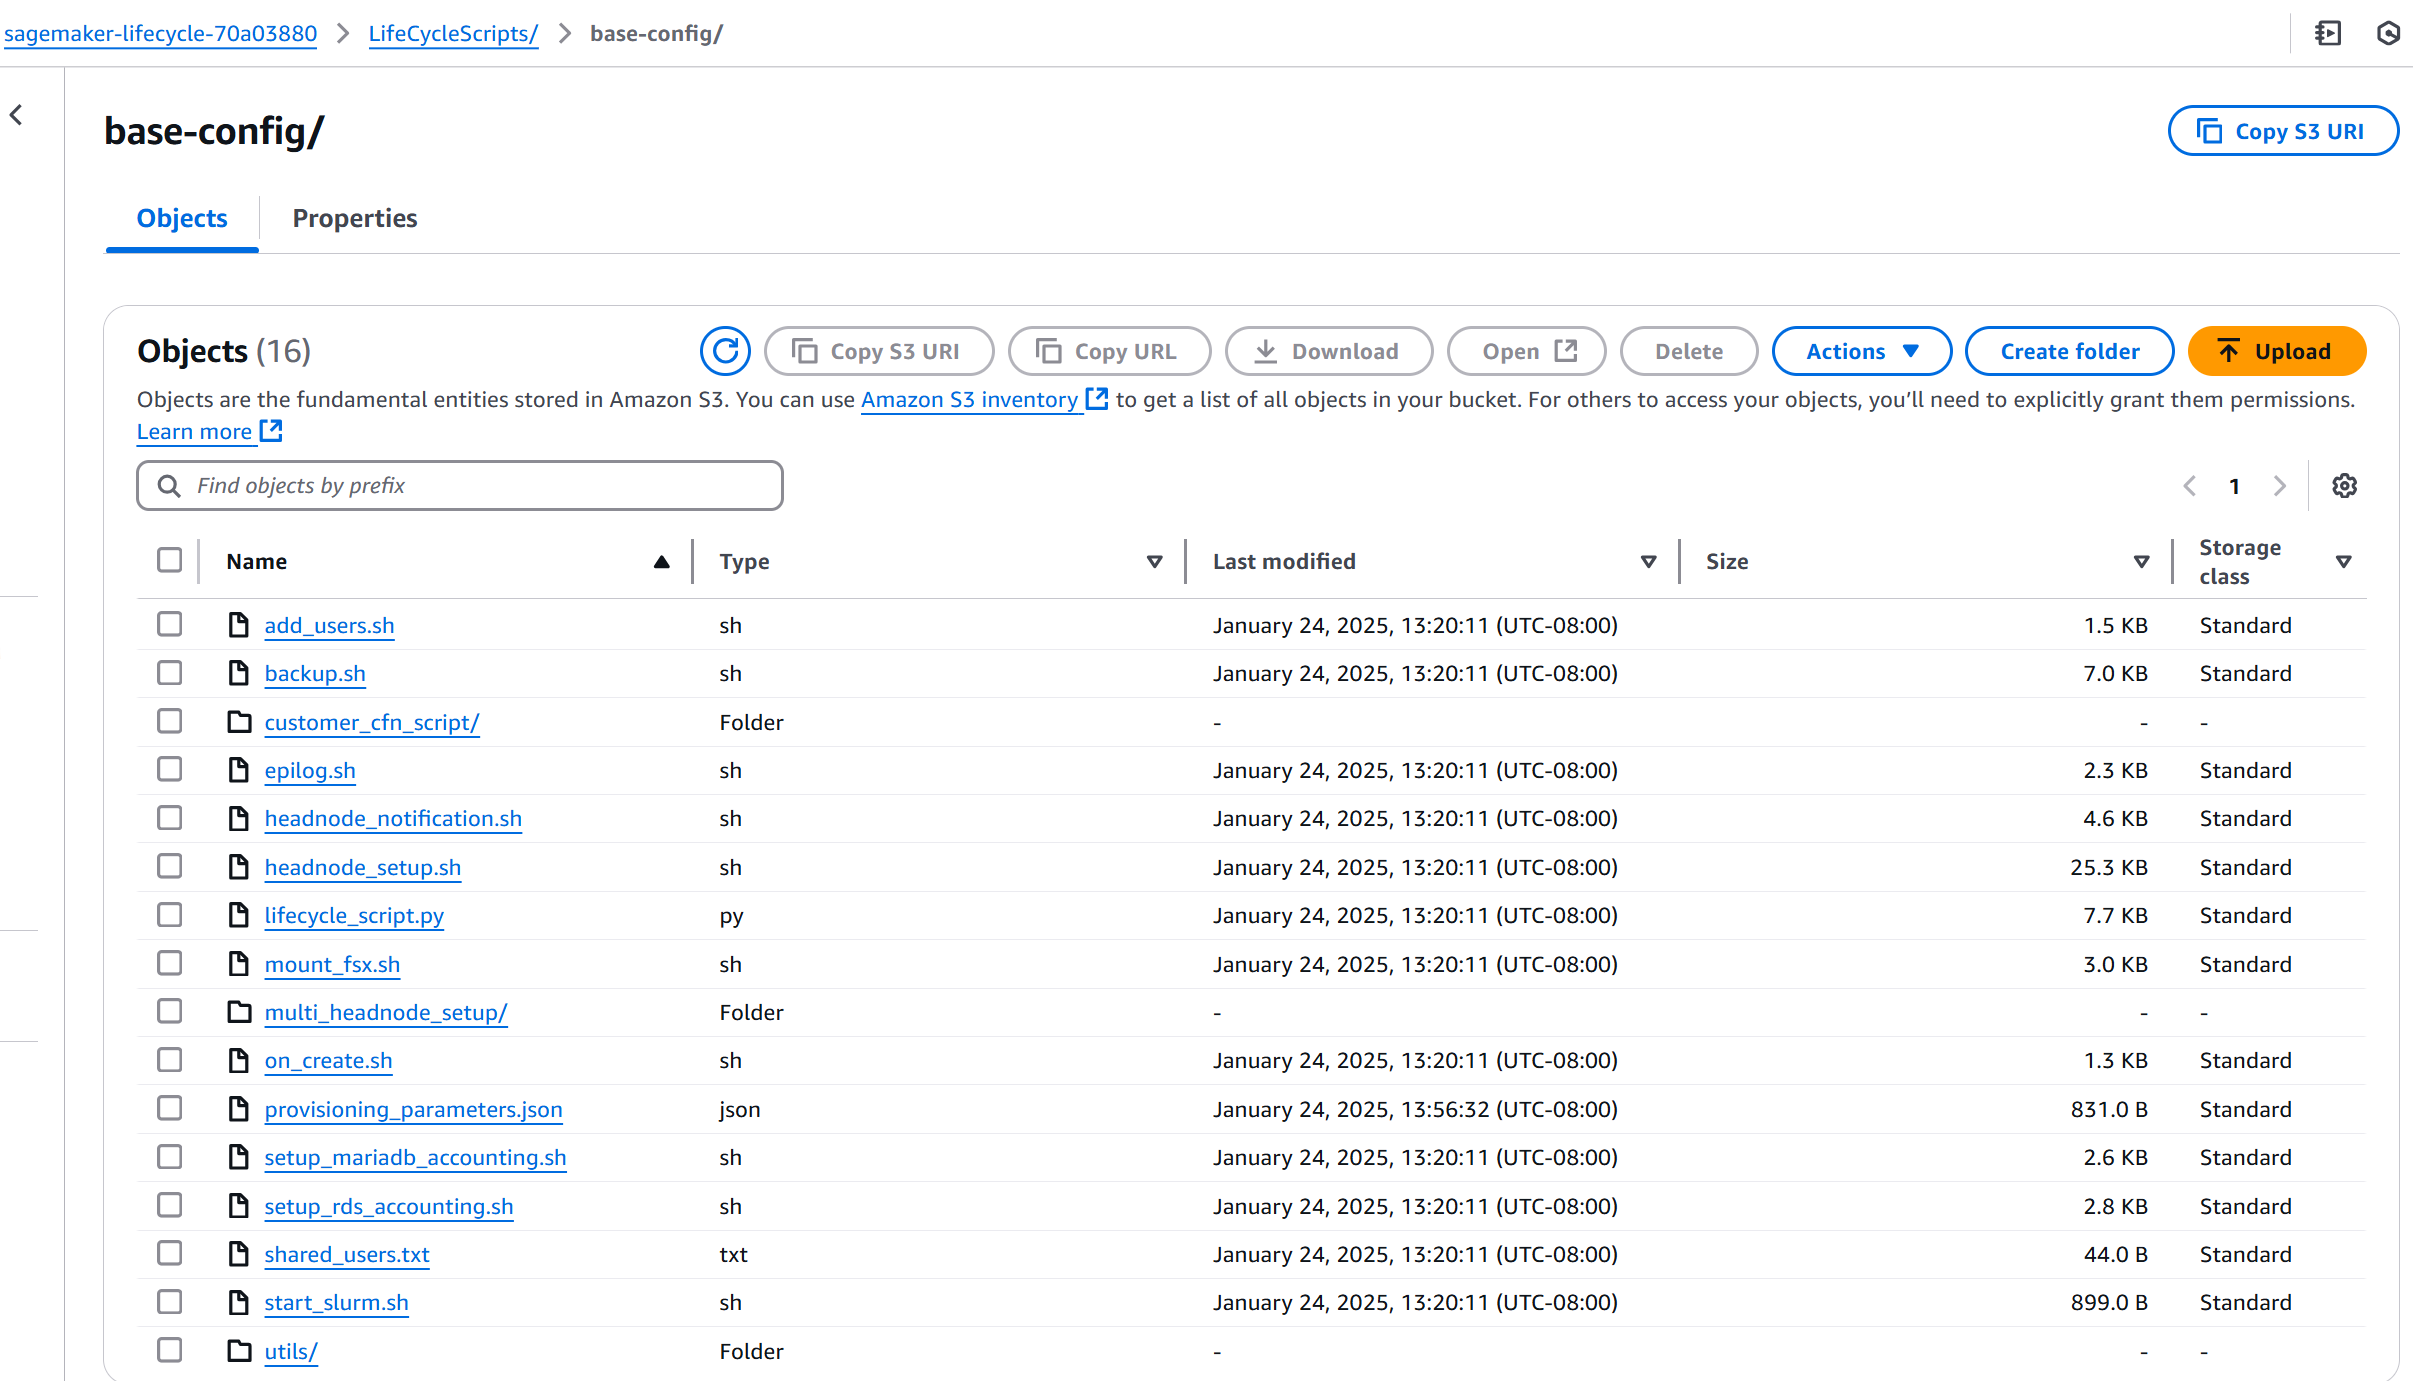
Task: Open the Objects tab
Action: point(181,218)
